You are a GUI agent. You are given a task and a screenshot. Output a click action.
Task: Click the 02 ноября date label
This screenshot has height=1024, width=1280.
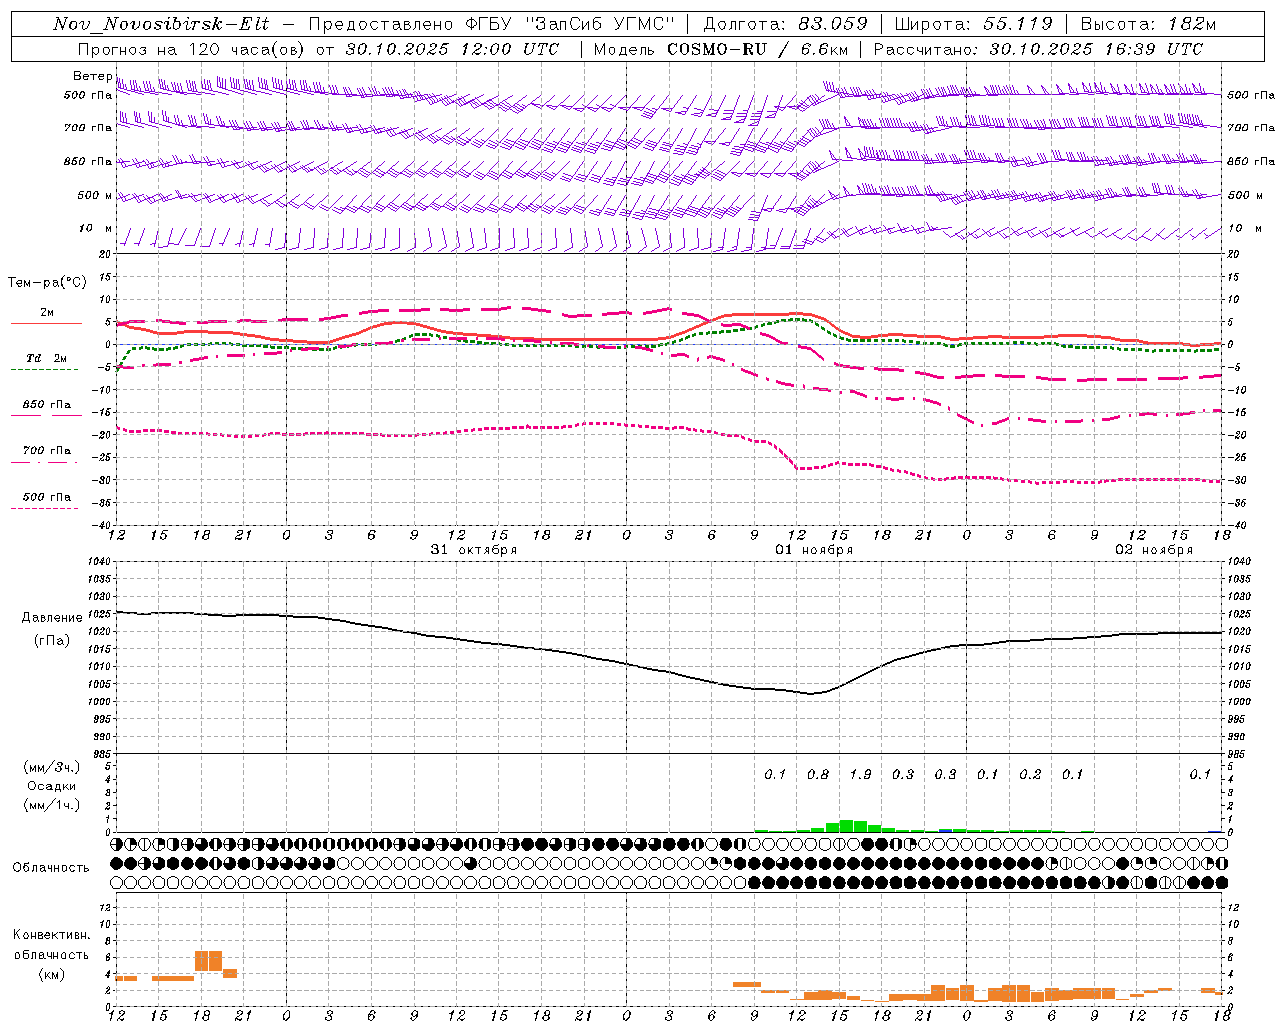(1154, 550)
